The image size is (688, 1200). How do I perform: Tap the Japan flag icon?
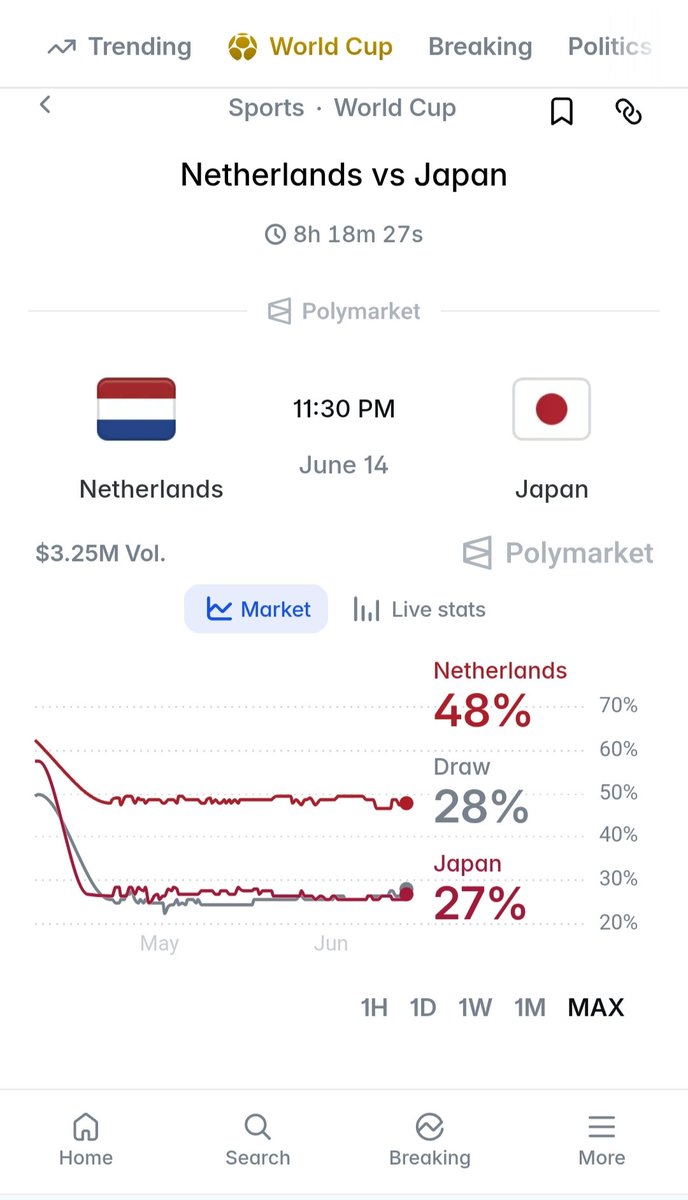(x=551, y=409)
